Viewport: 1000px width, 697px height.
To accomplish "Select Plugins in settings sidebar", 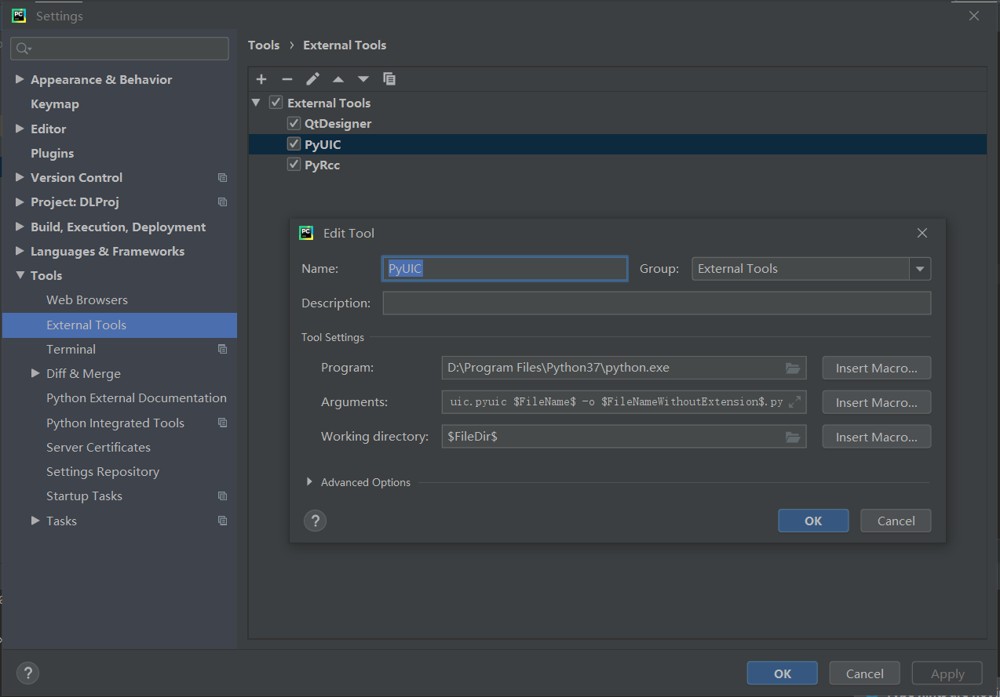I will point(52,154).
